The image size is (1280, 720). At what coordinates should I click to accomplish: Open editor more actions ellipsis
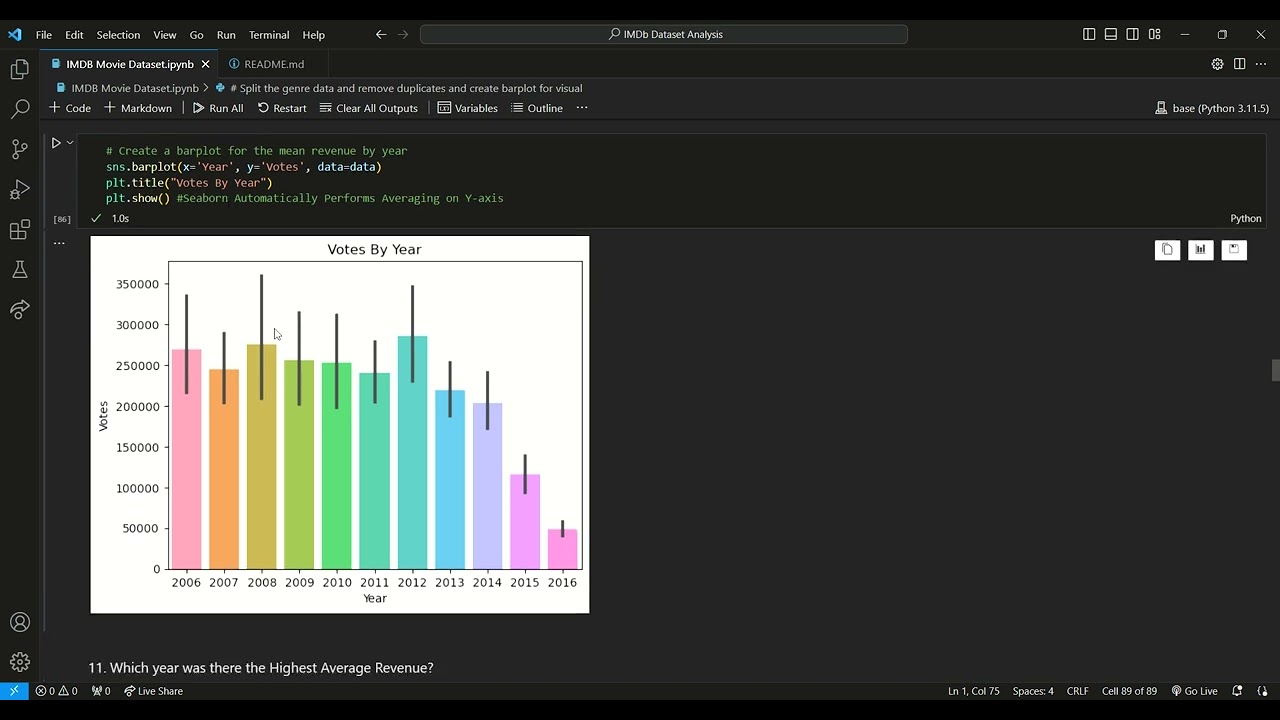1261,64
